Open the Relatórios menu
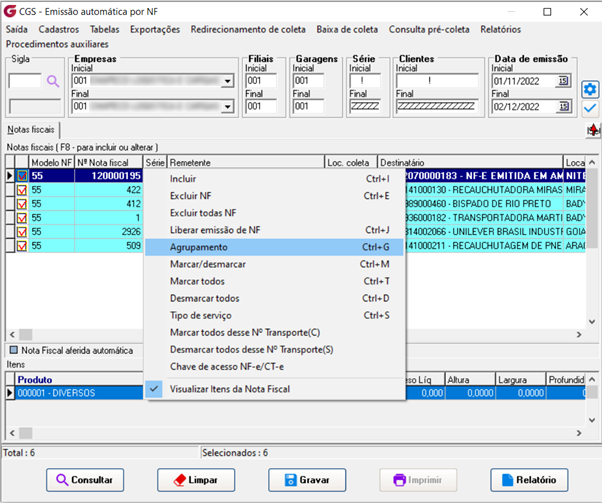This screenshot has width=602, height=503. 501,30
